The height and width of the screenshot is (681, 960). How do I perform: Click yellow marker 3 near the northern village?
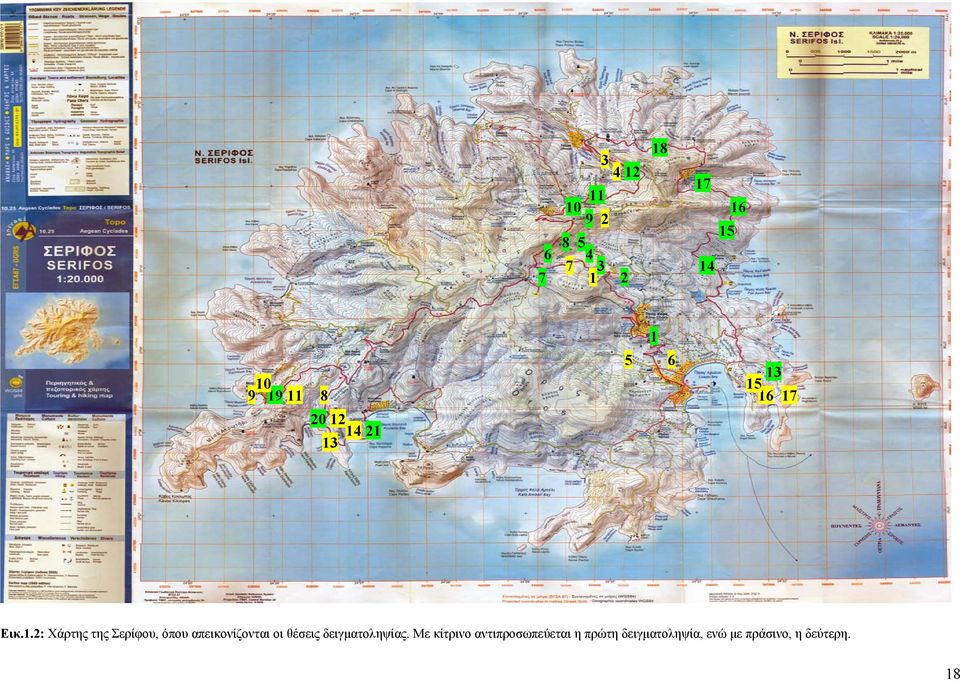(604, 160)
